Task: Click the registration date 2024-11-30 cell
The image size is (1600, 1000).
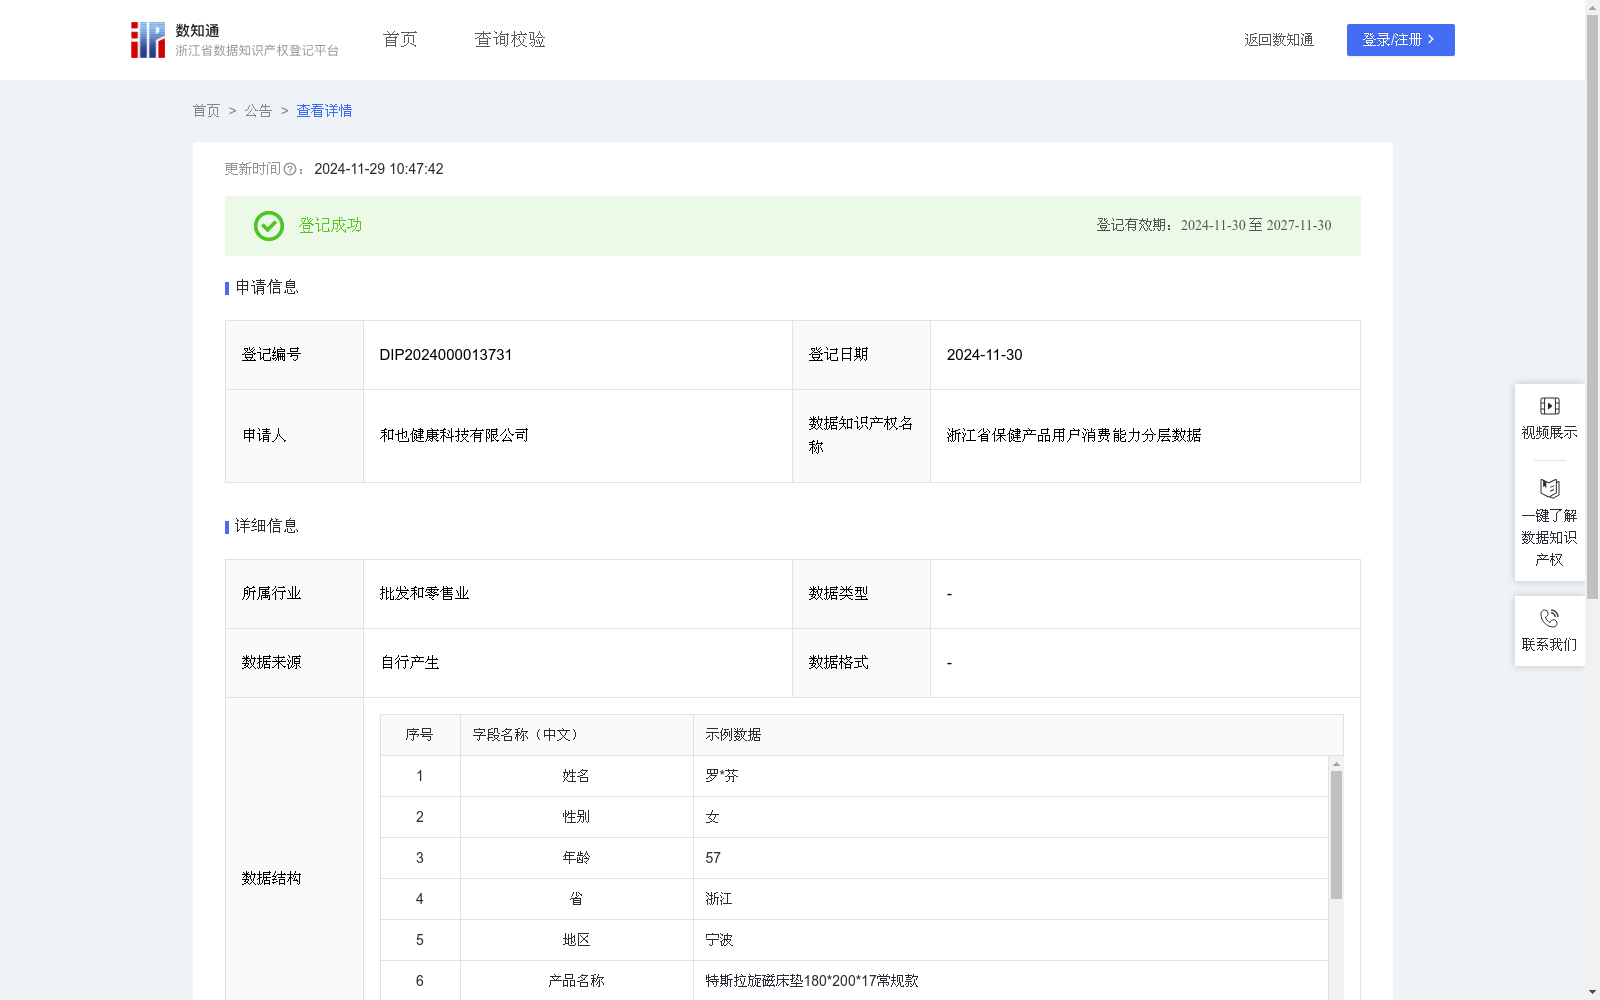Action: (x=1145, y=355)
